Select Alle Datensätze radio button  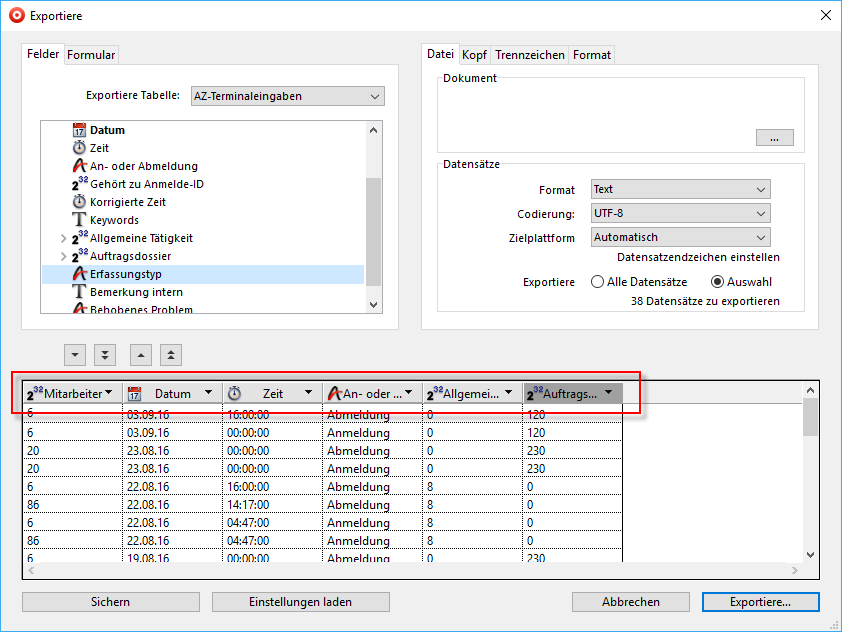(598, 282)
